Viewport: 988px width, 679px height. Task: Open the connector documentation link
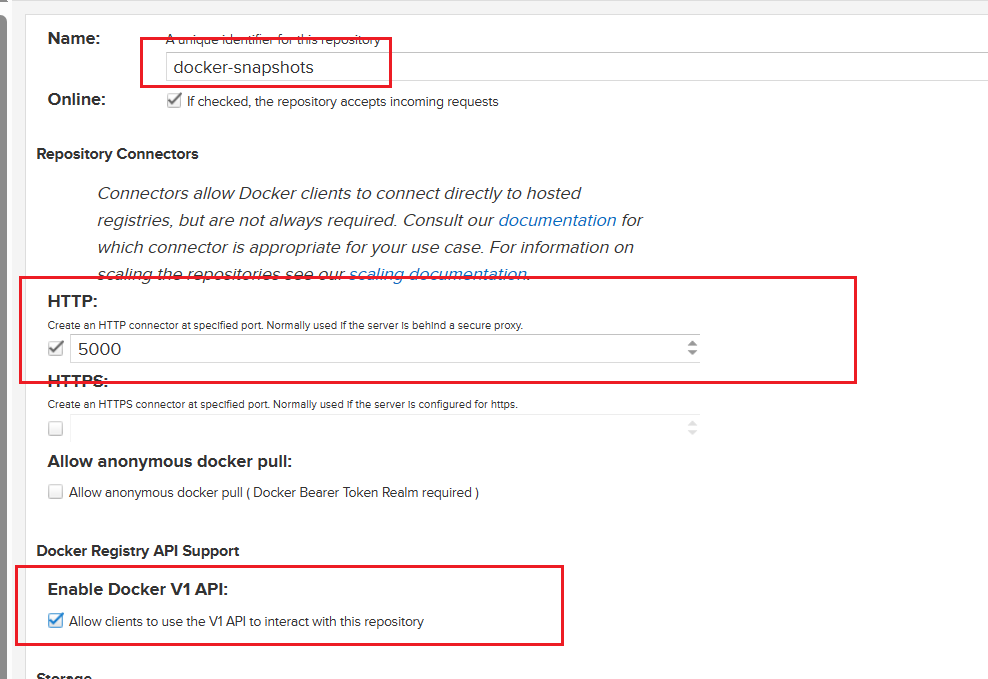(557, 220)
